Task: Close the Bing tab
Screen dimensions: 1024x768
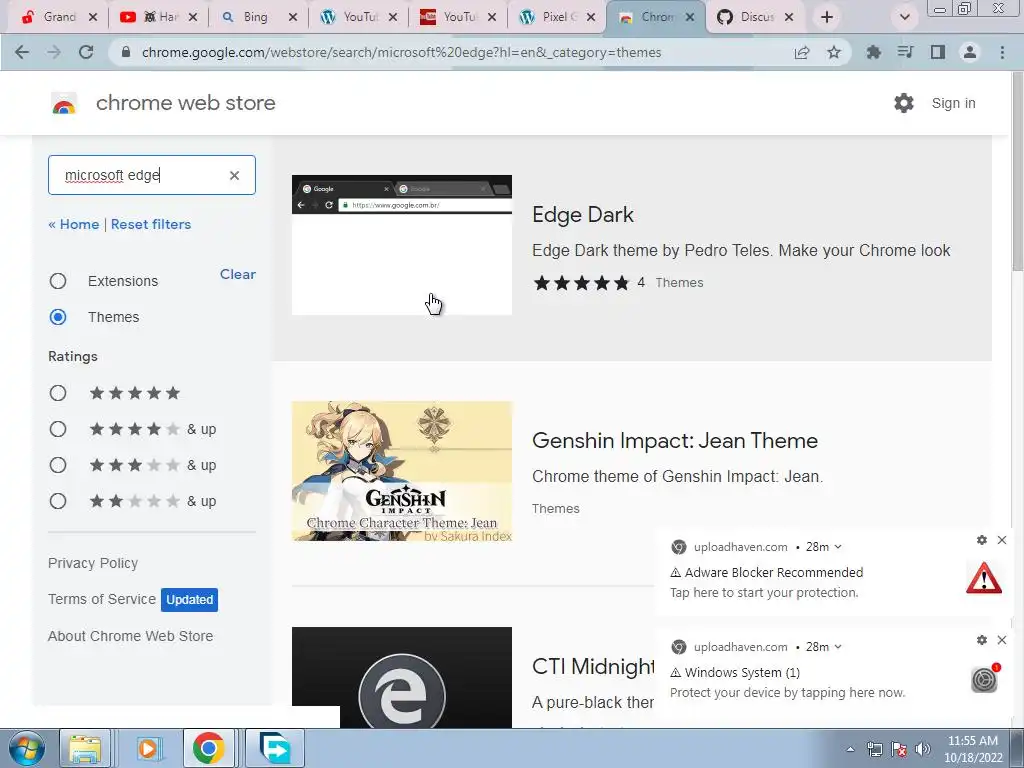Action: (x=293, y=18)
